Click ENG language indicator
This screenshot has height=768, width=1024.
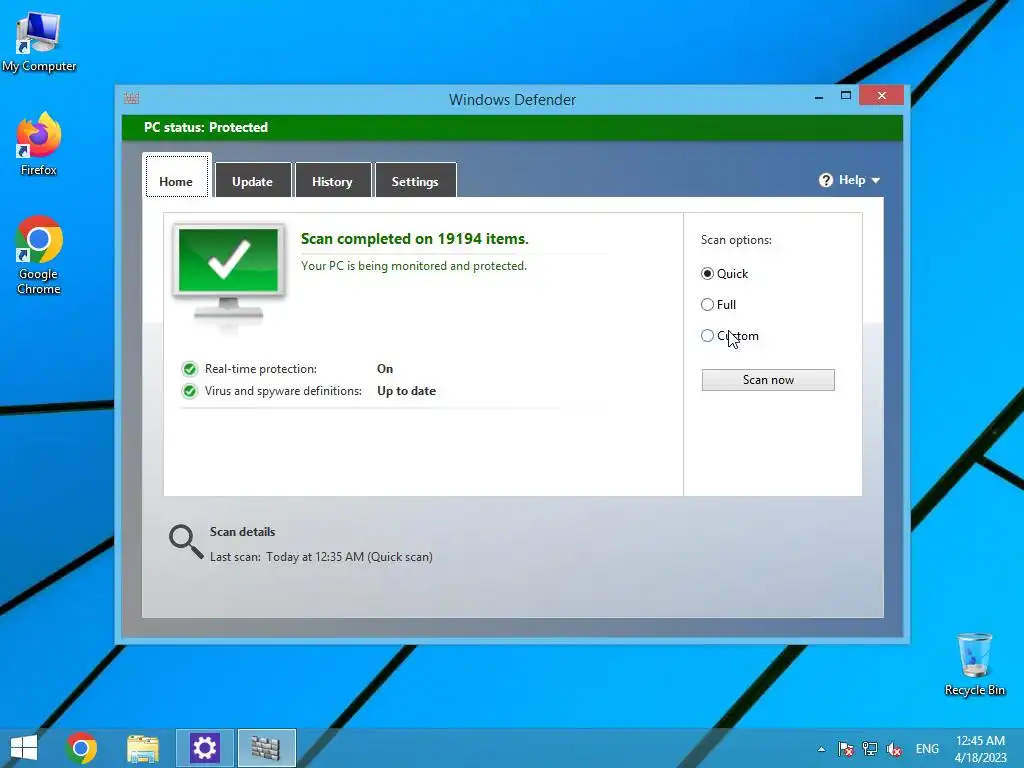tap(927, 748)
